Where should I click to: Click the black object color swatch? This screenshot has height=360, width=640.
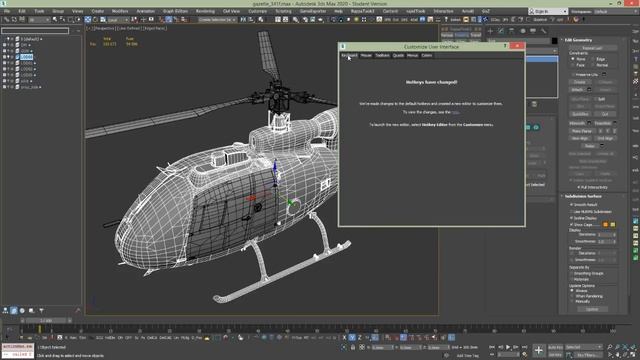tap(554, 41)
